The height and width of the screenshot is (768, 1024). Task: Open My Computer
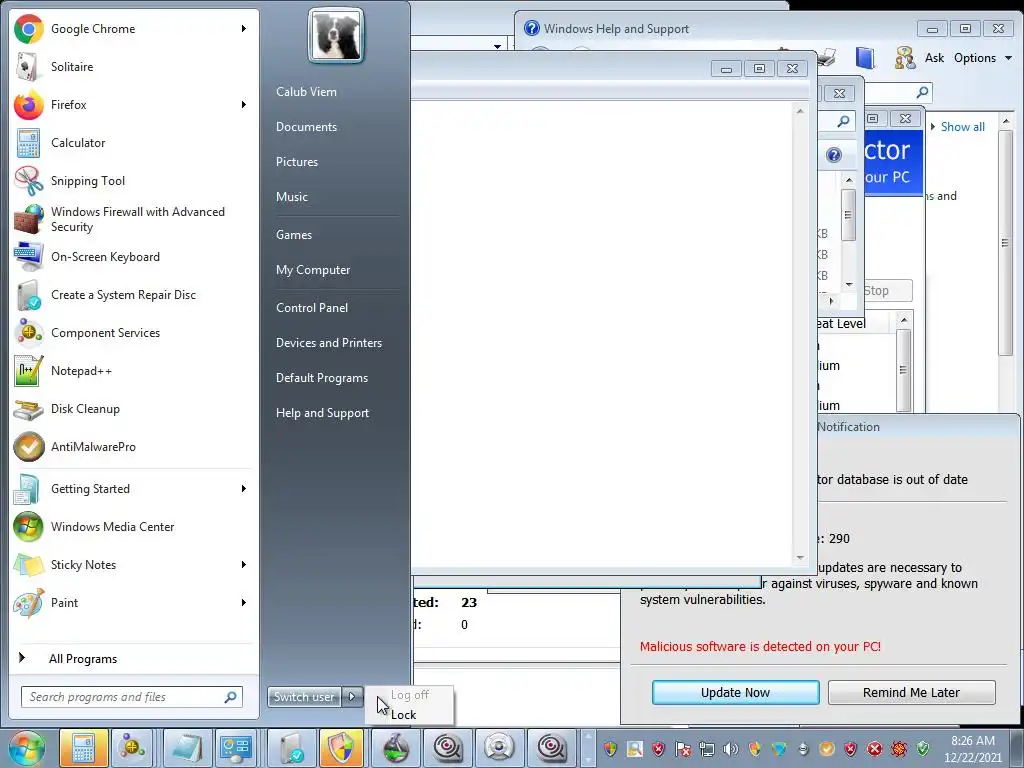(313, 270)
